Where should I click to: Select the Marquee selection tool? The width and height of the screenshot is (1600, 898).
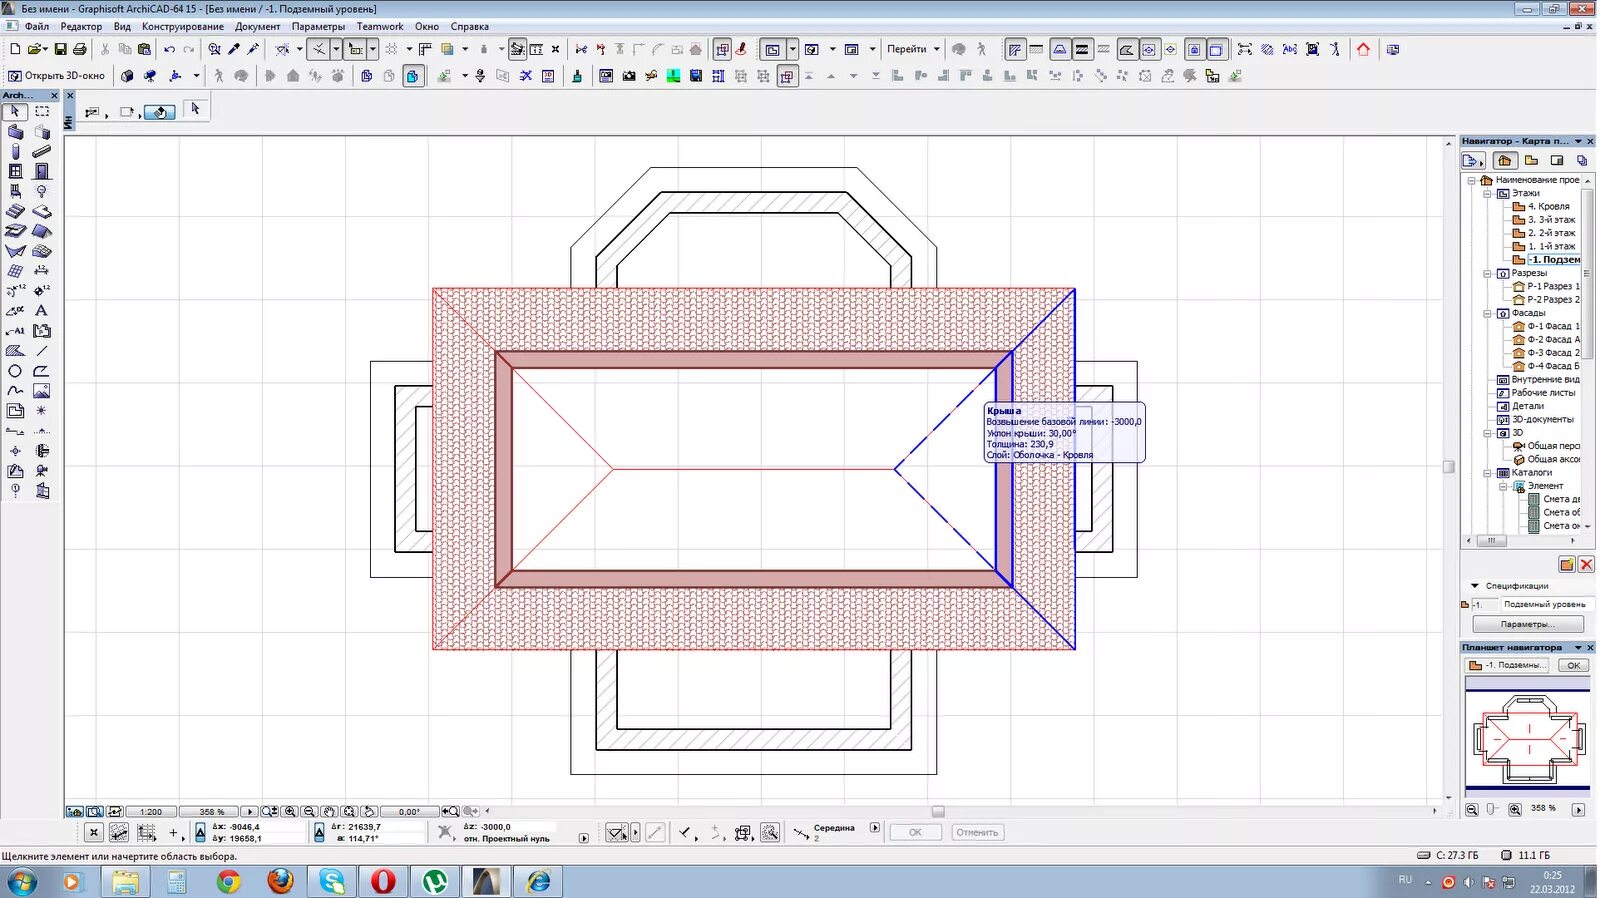point(42,112)
